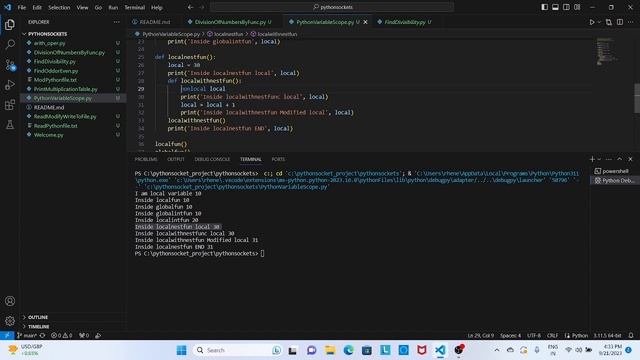Open the File menu

click(22, 7)
